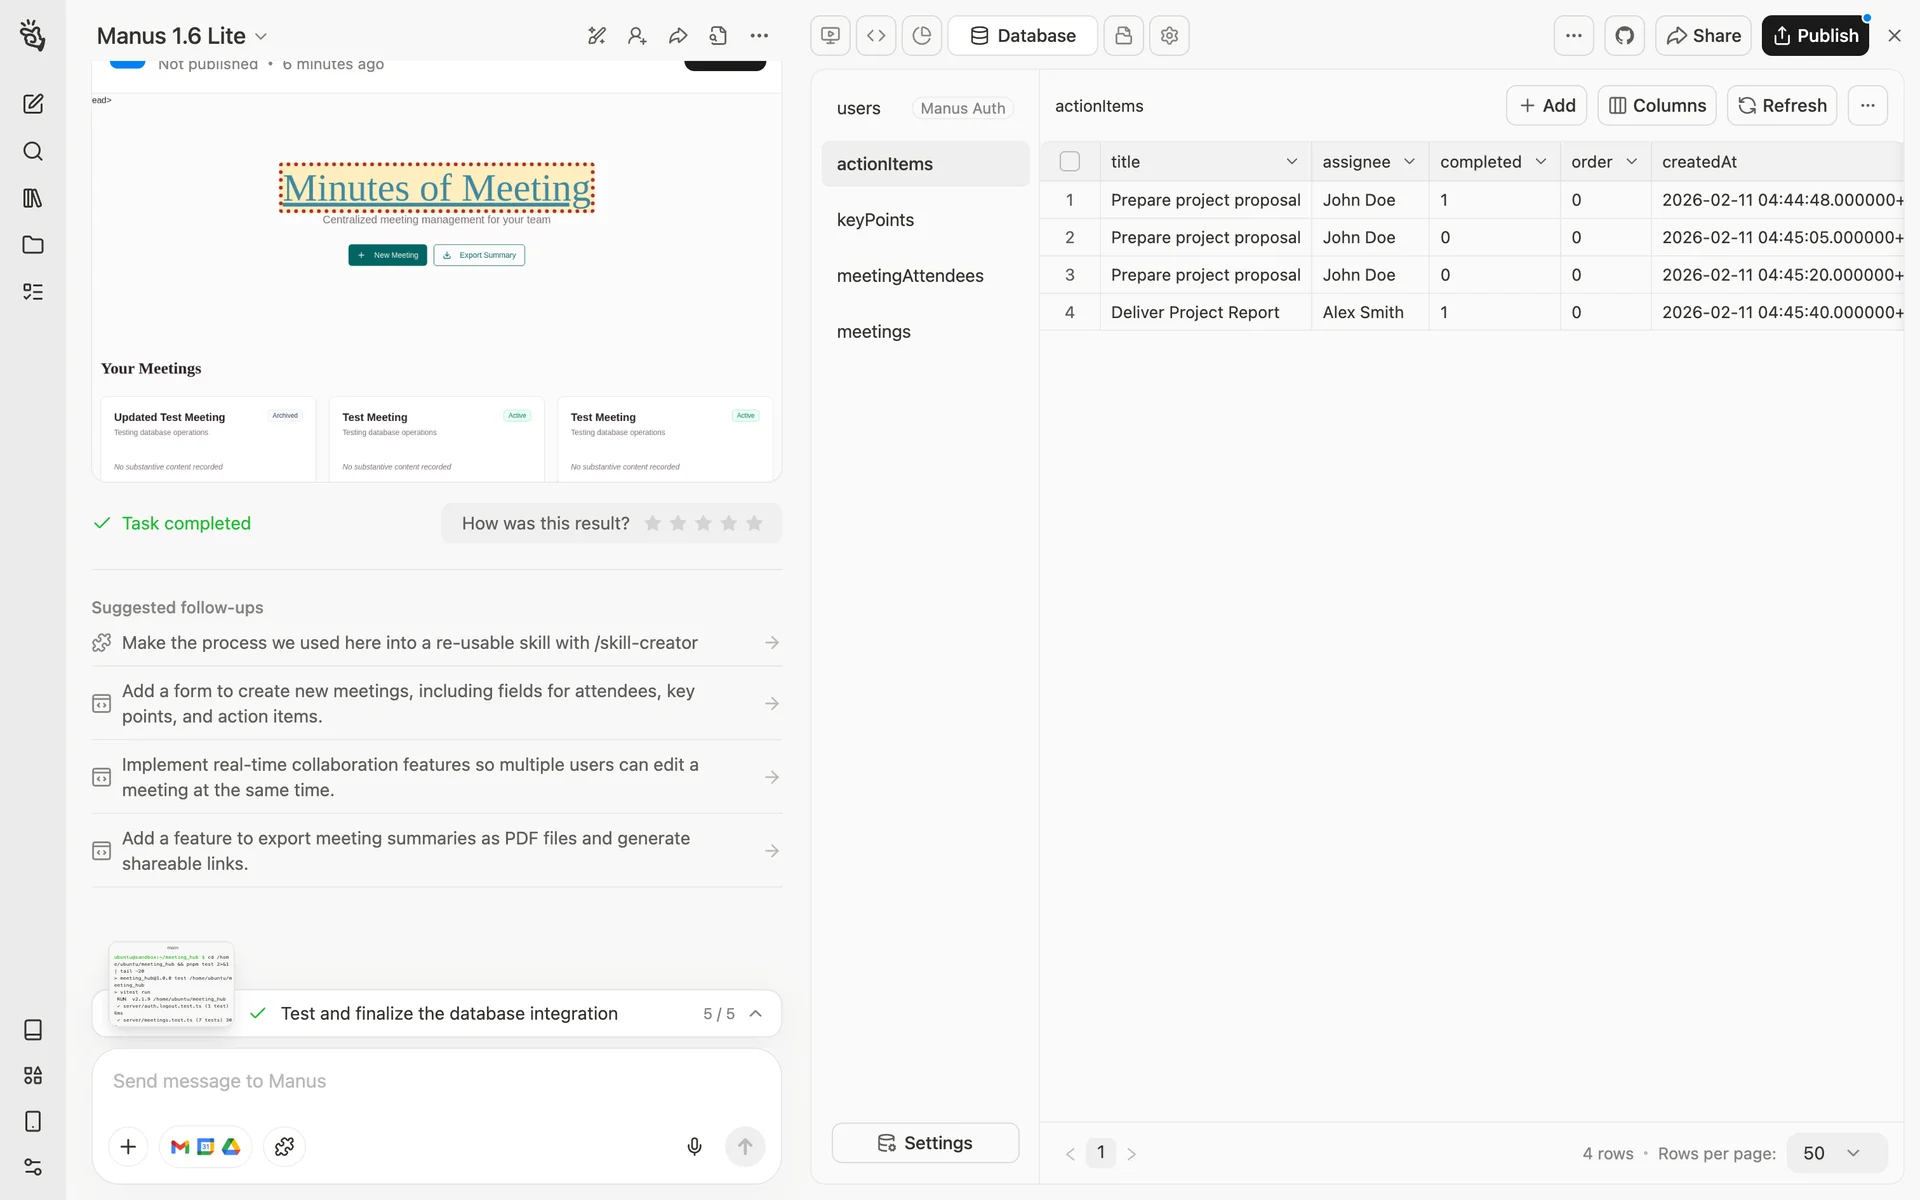
Task: Click the search icon in sidebar
Action: 33,151
